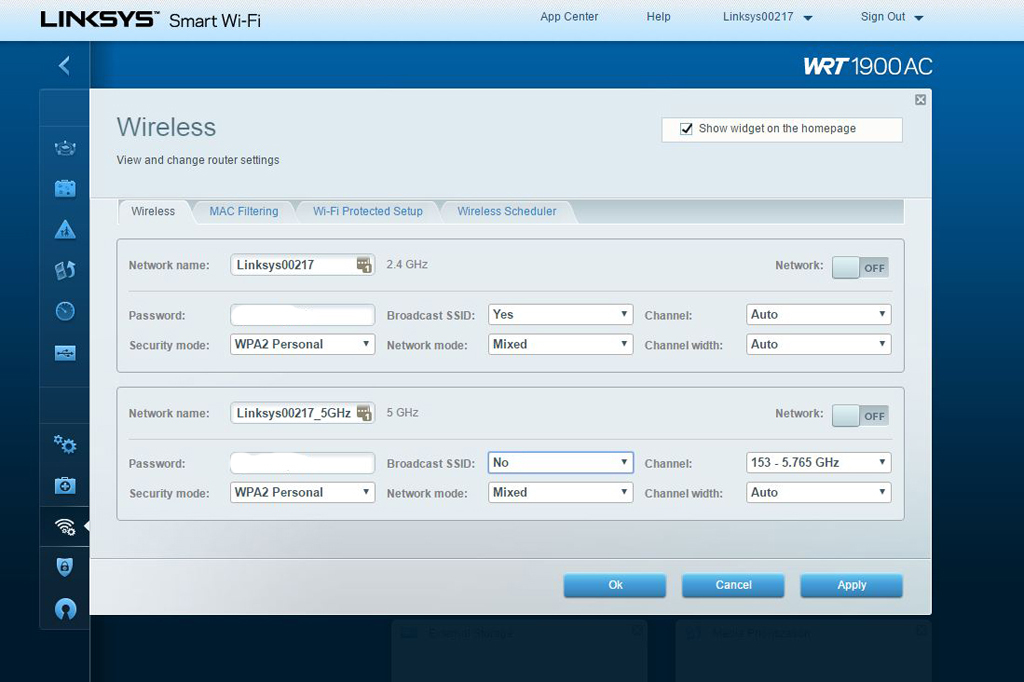Screen dimensions: 1024x682
Task: Open the Speed Test gauge icon
Action: (65, 311)
